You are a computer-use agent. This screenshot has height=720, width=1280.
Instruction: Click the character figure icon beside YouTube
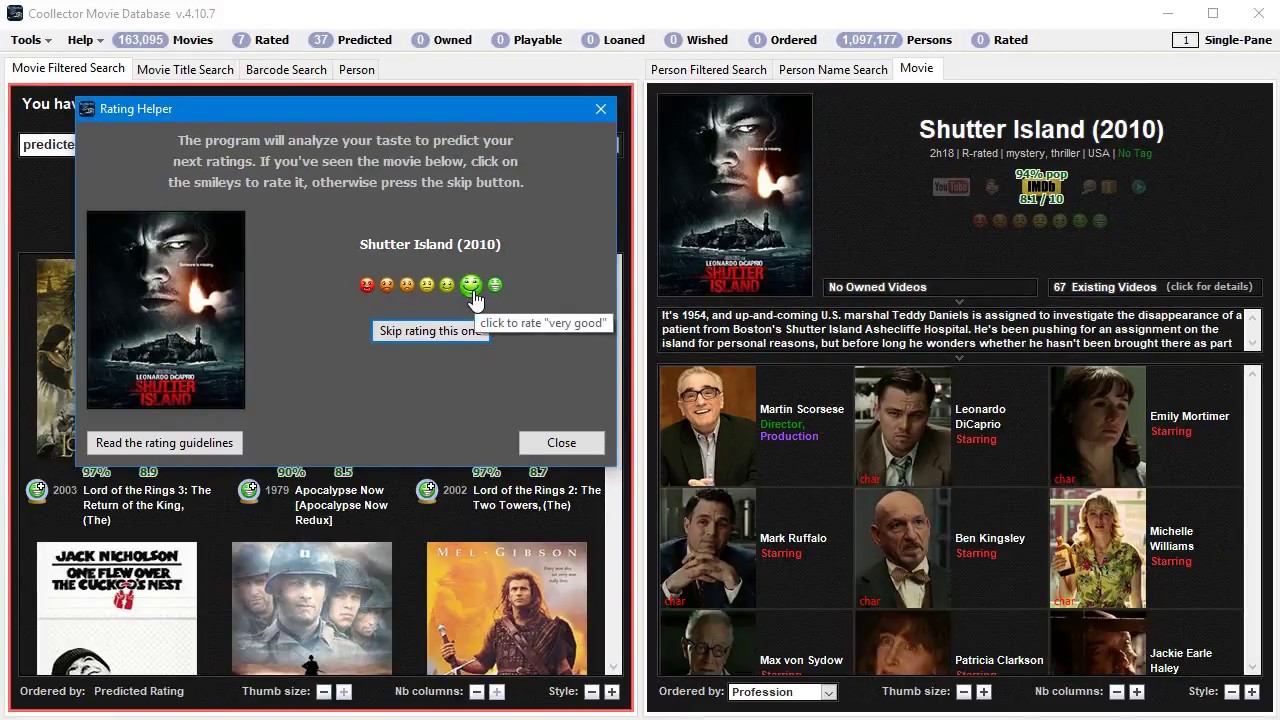coord(992,187)
